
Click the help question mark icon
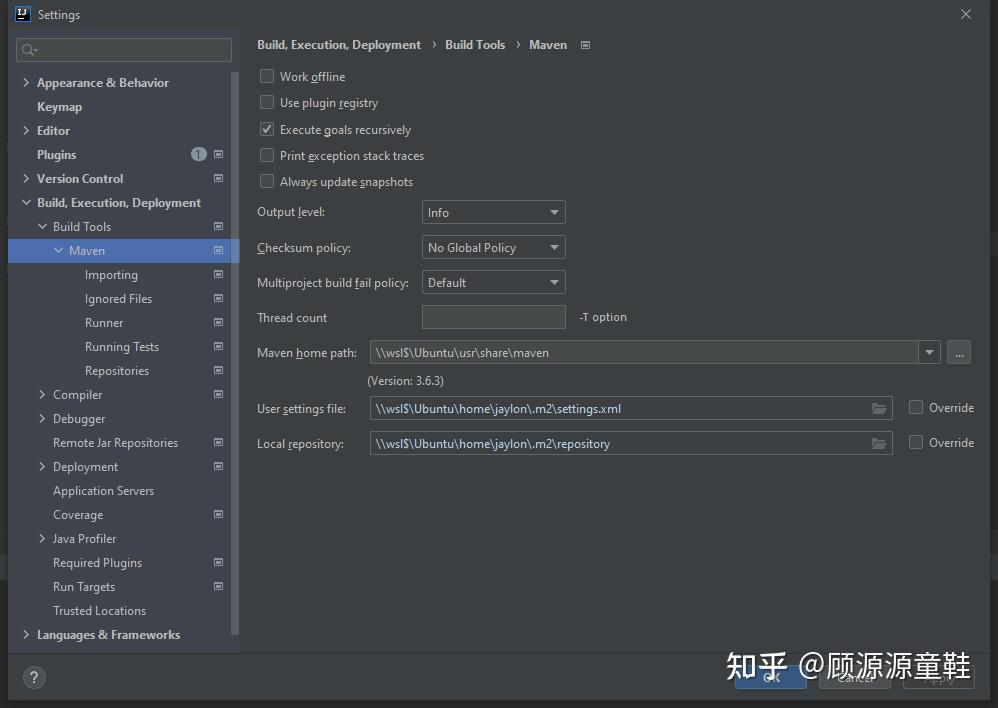pyautogui.click(x=33, y=677)
